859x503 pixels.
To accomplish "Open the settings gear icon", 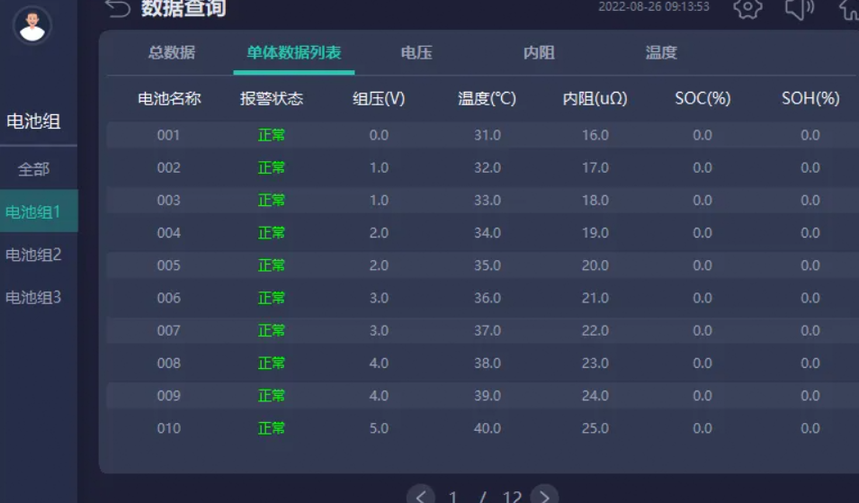I will click(748, 8).
